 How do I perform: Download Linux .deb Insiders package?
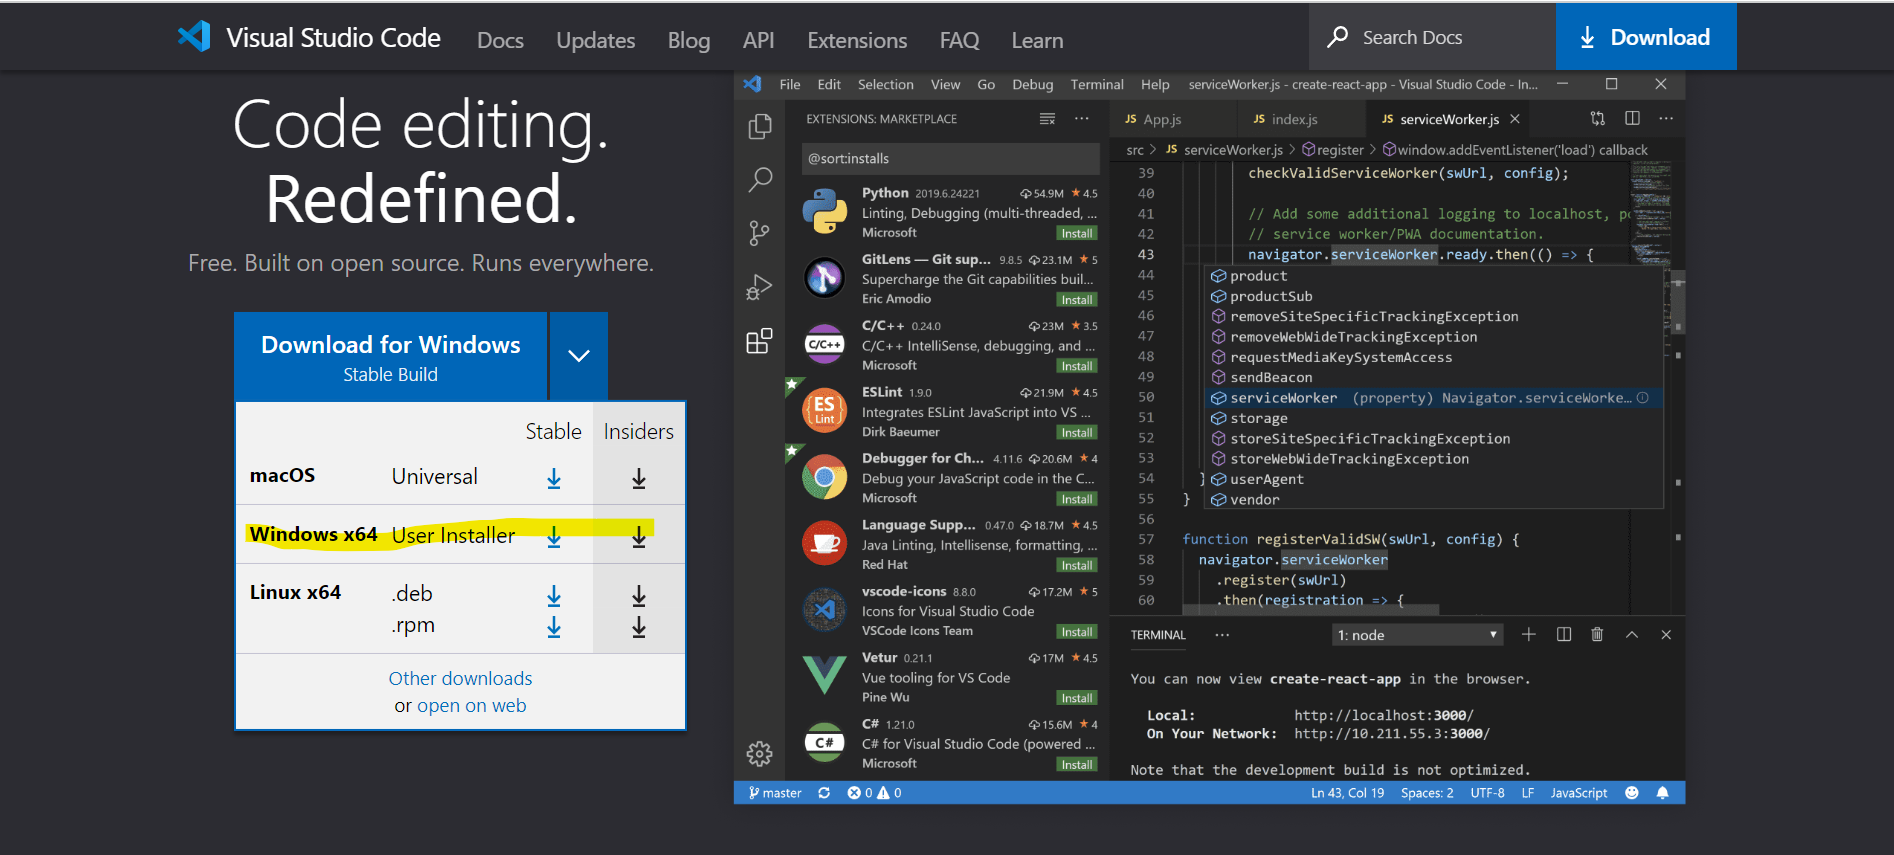[639, 596]
